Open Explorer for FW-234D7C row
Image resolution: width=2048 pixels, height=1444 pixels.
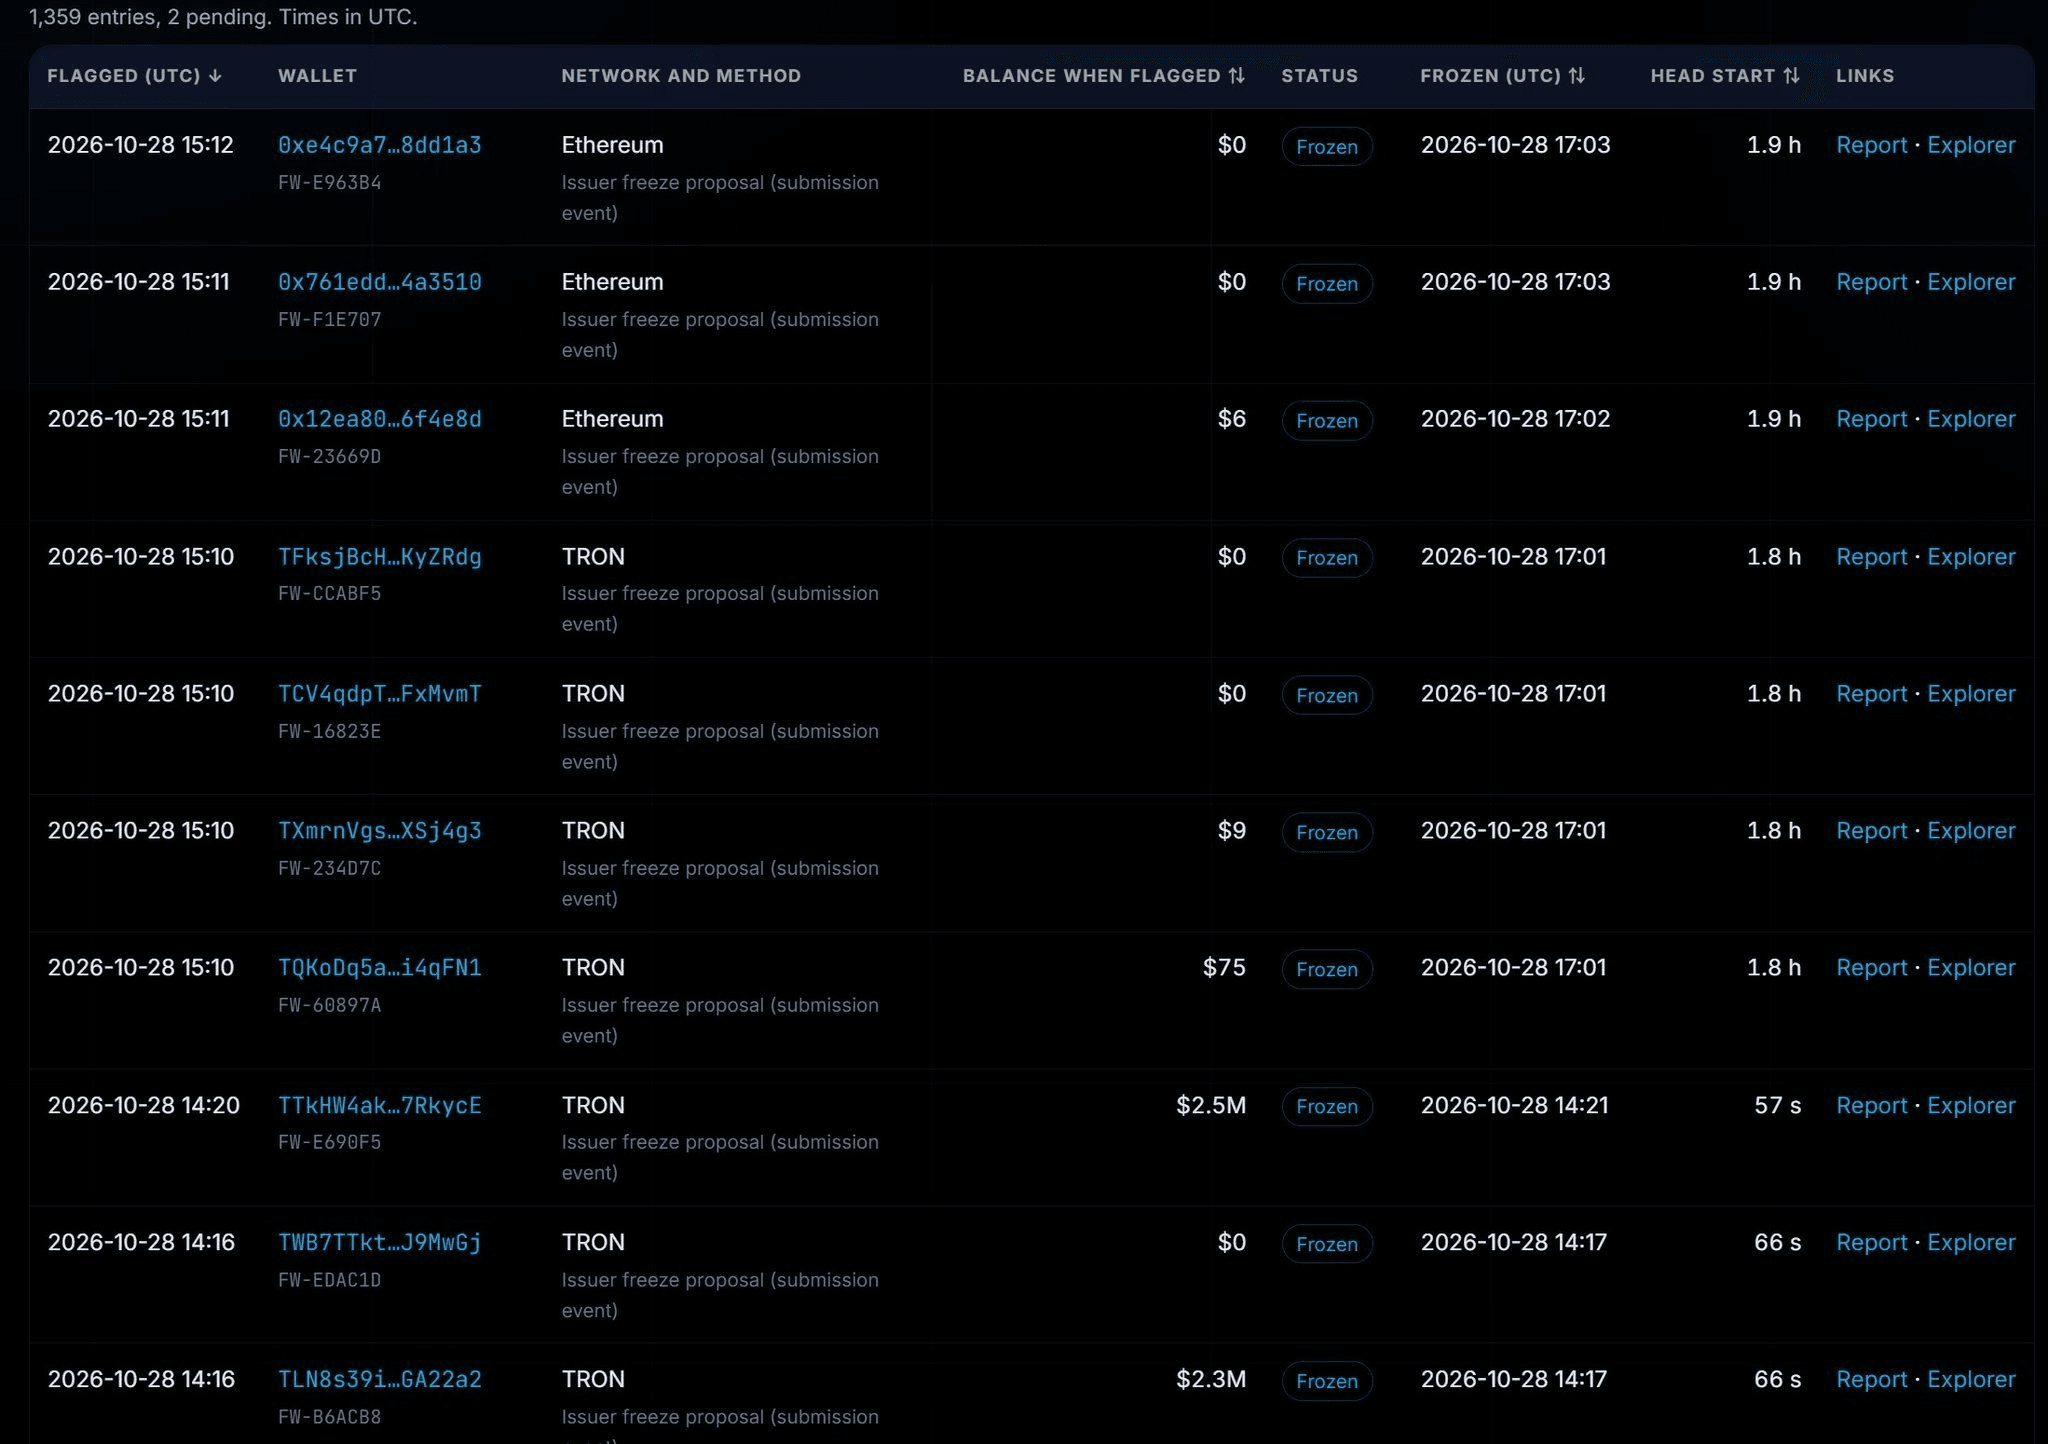(x=1971, y=831)
